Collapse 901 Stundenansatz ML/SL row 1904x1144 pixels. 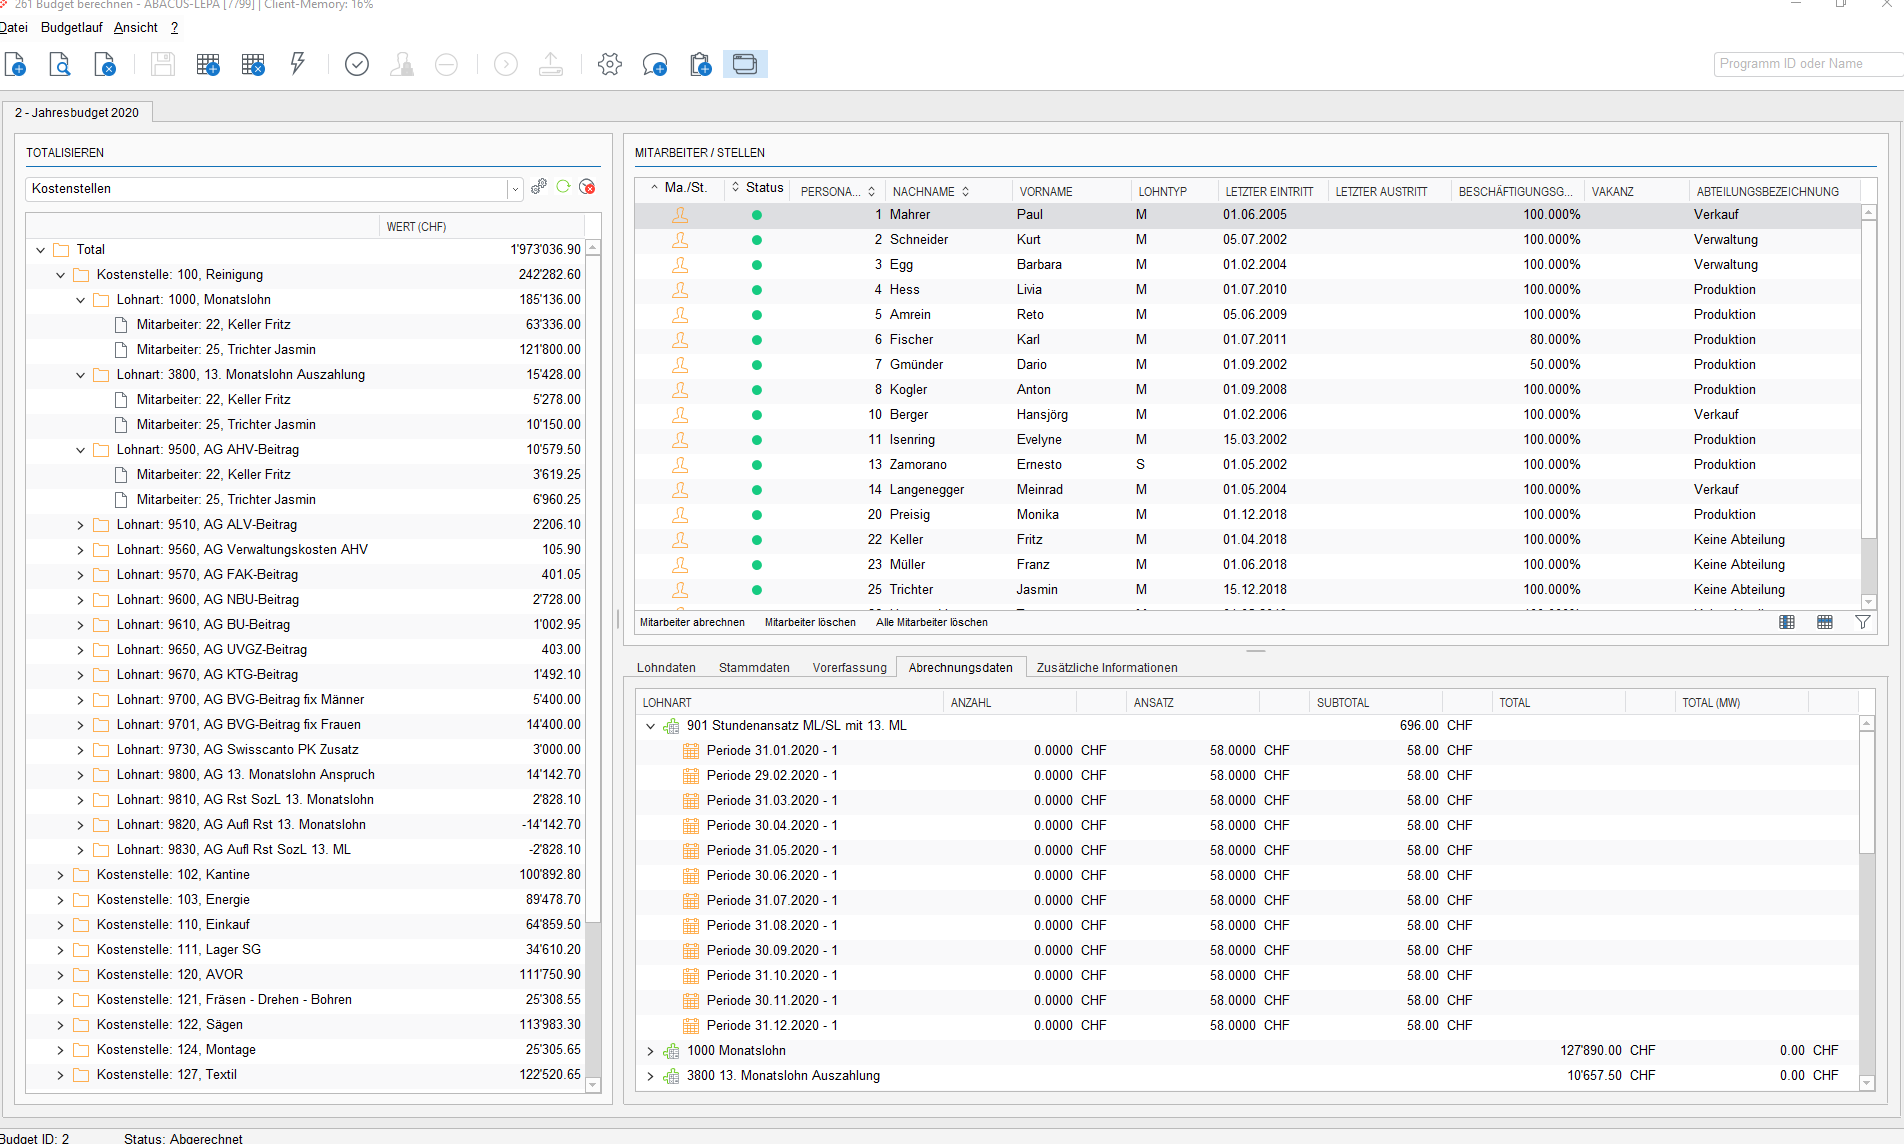click(x=651, y=726)
